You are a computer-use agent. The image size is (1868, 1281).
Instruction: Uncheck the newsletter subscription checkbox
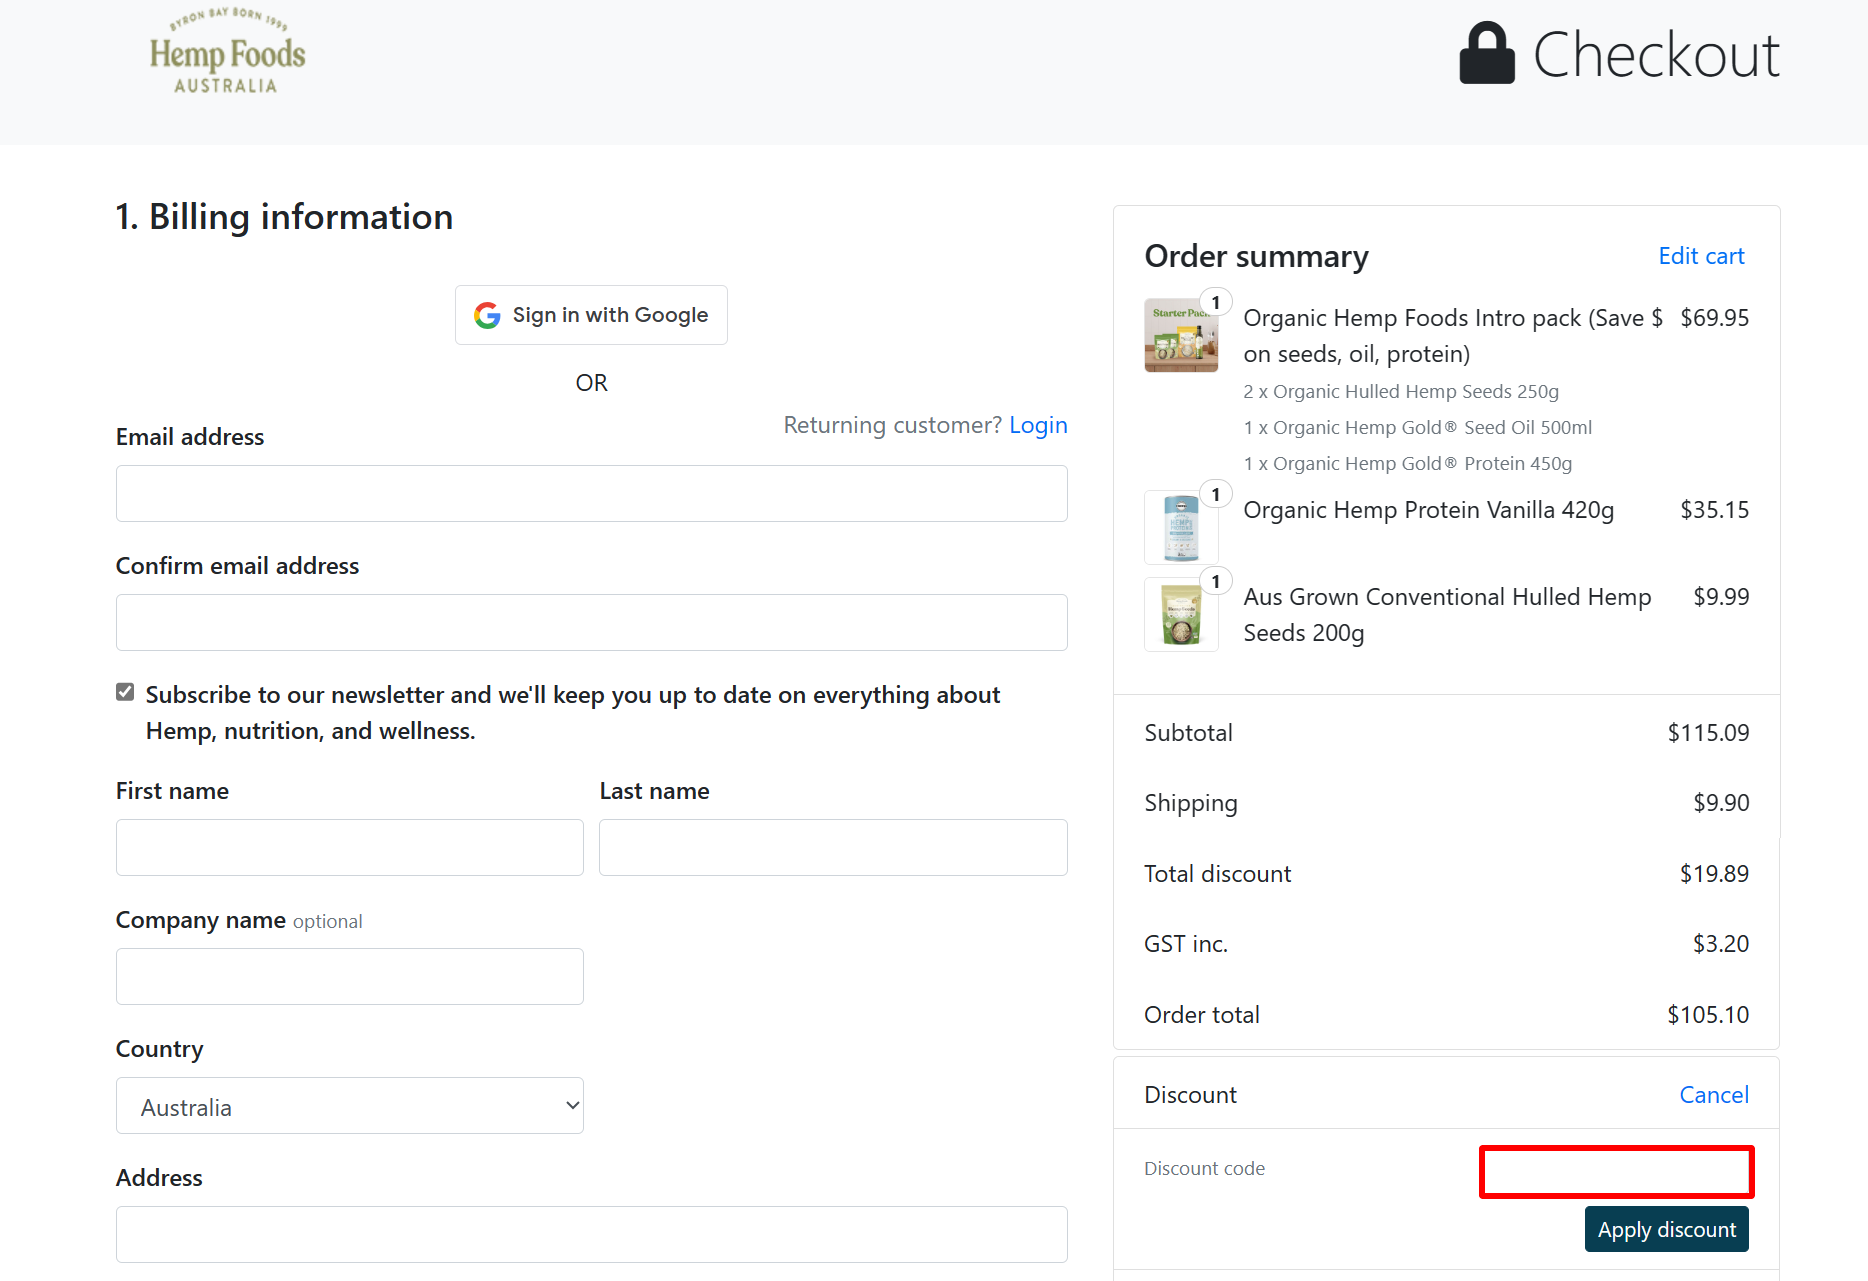pyautogui.click(x=125, y=693)
